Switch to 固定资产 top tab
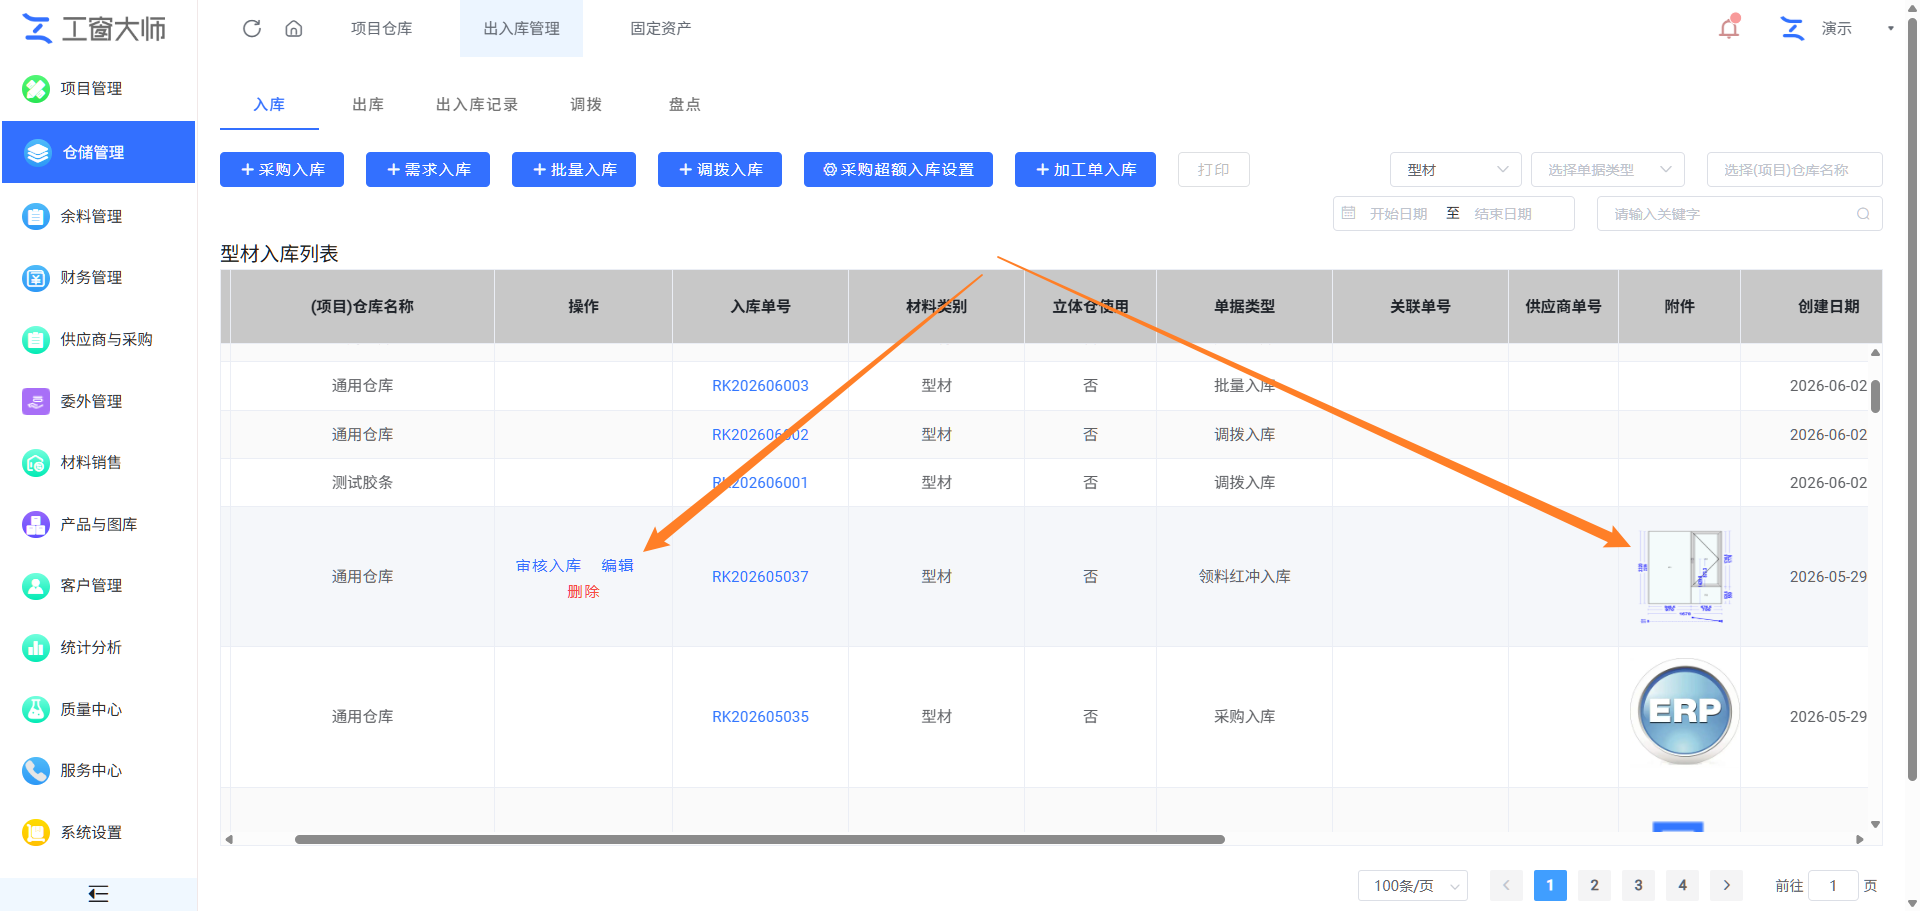1920x911 pixels. coord(660,28)
